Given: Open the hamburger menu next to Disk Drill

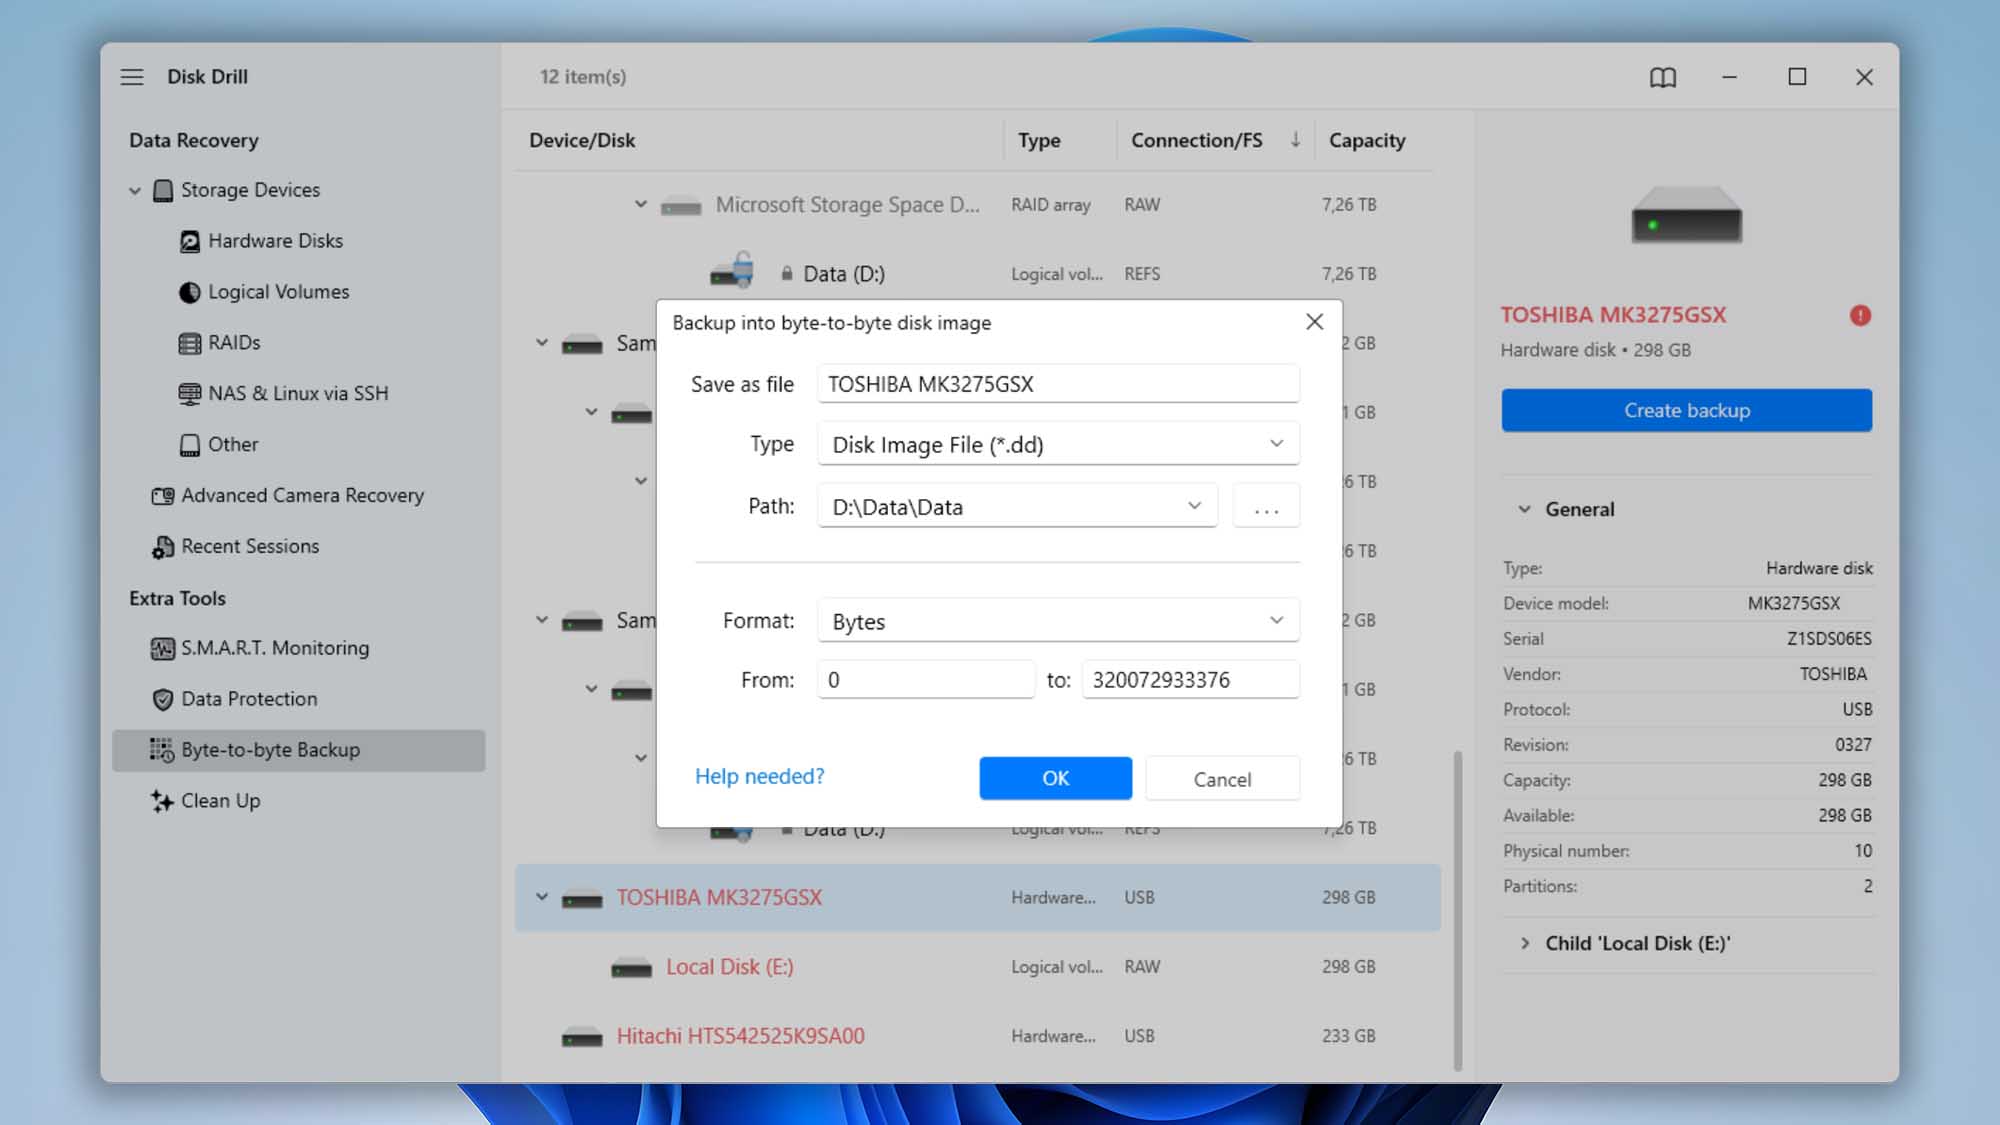Looking at the screenshot, I should [132, 77].
